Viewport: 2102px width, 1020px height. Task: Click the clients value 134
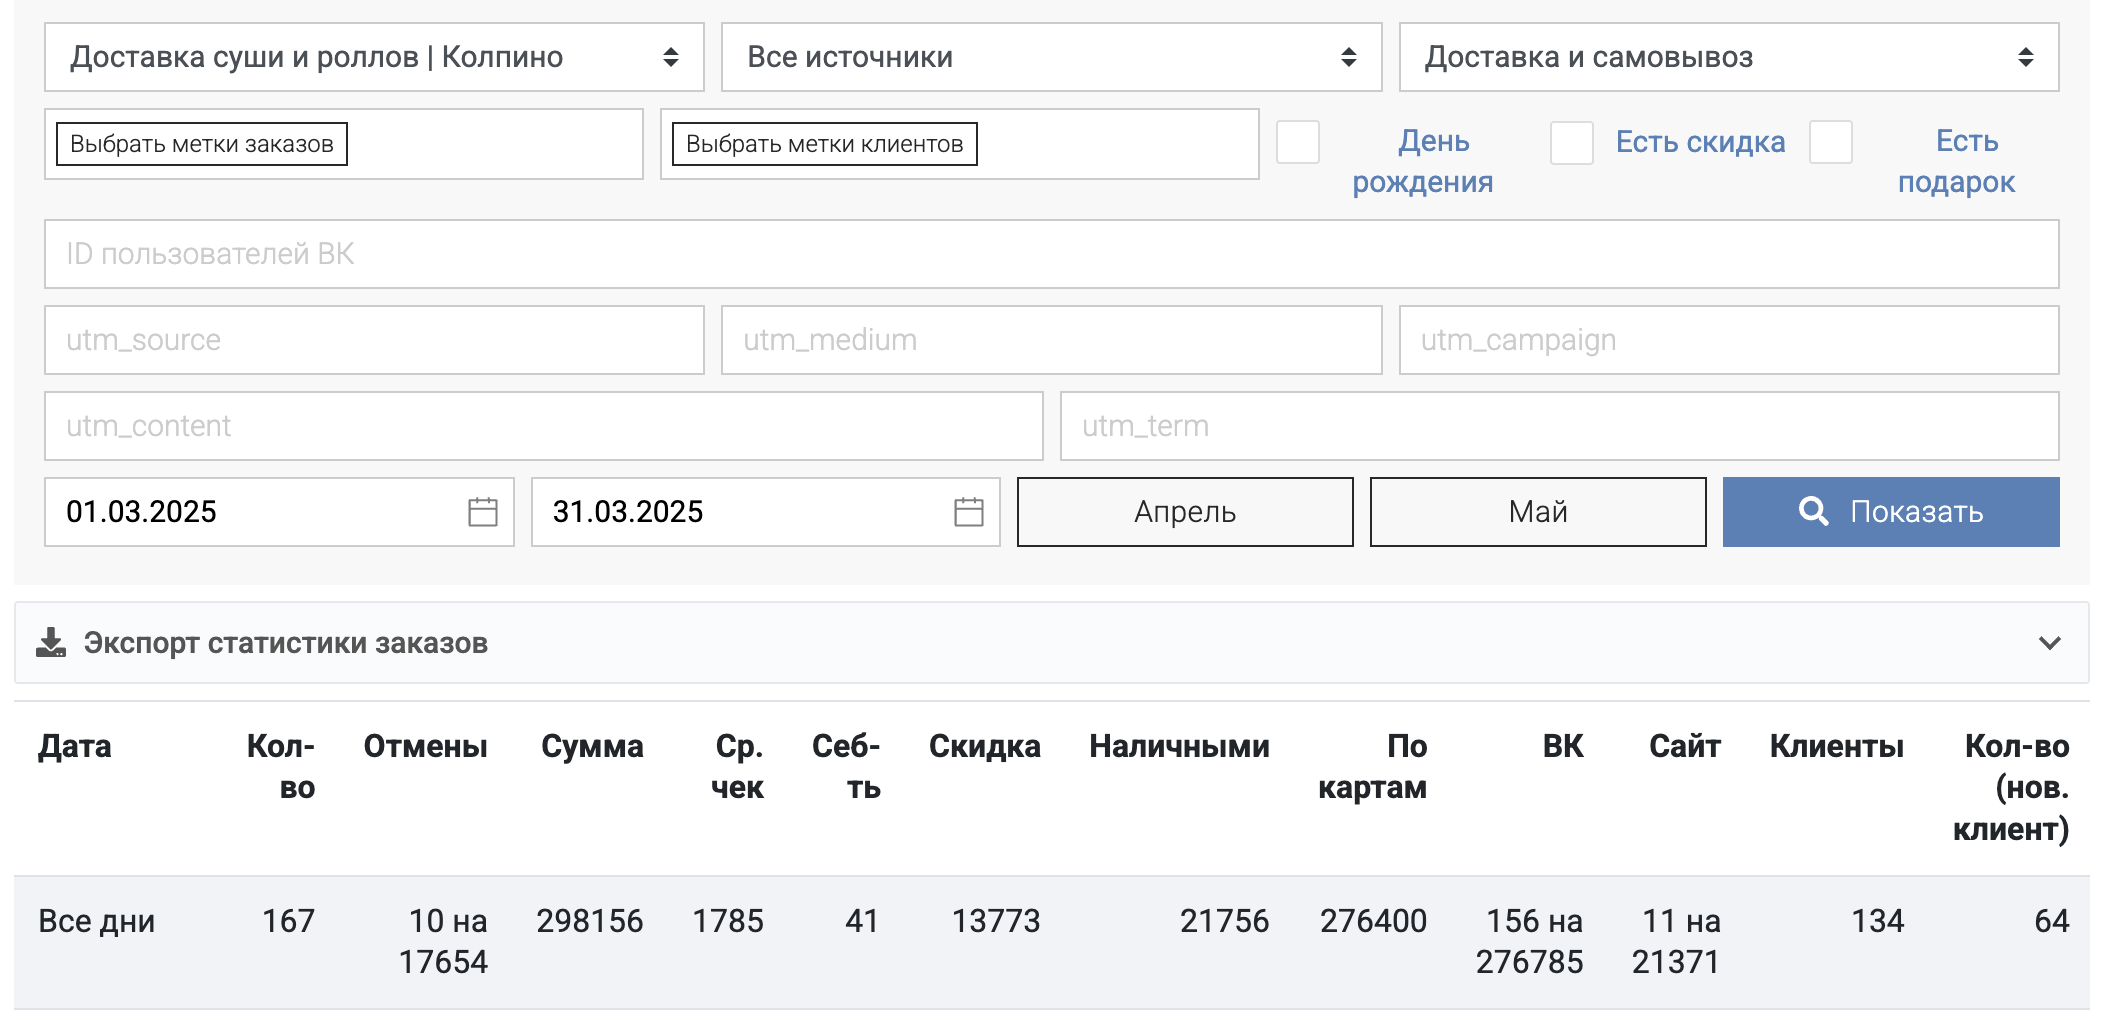(1877, 921)
